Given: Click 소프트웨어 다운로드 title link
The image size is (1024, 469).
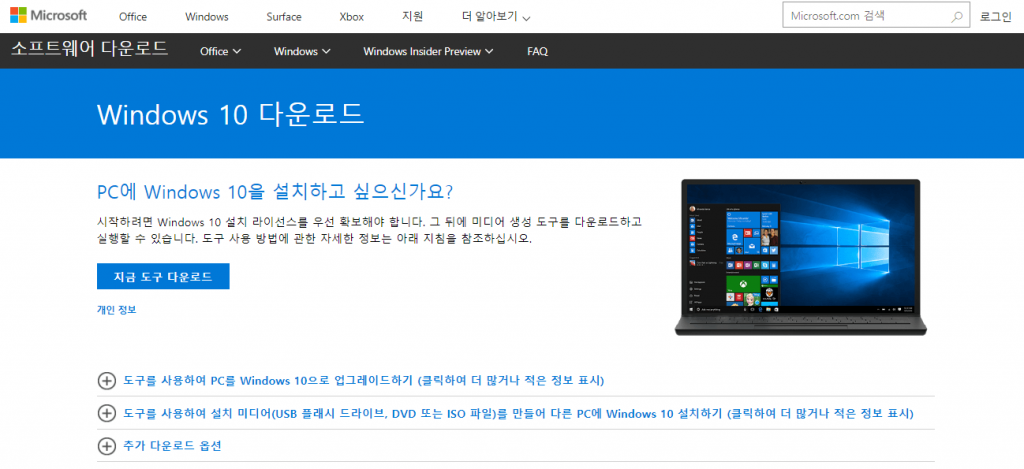Looking at the screenshot, I should point(89,49).
